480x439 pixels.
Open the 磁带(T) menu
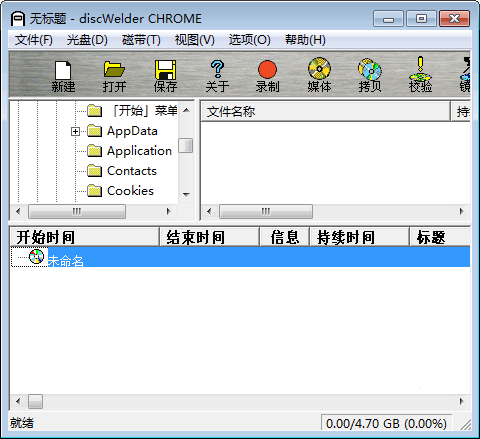coord(141,40)
